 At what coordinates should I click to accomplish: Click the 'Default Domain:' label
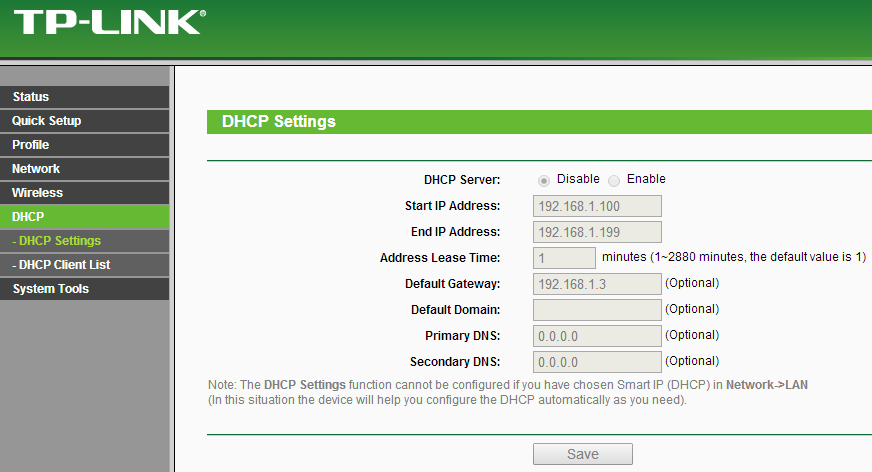(x=455, y=310)
